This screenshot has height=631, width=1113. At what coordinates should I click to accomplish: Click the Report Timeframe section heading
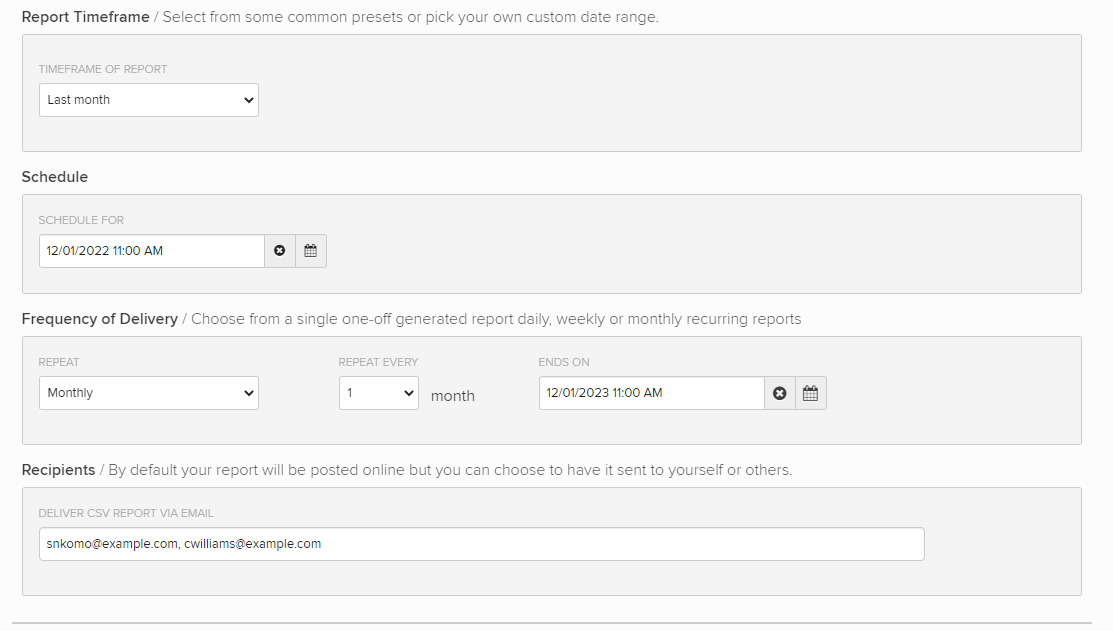point(85,17)
